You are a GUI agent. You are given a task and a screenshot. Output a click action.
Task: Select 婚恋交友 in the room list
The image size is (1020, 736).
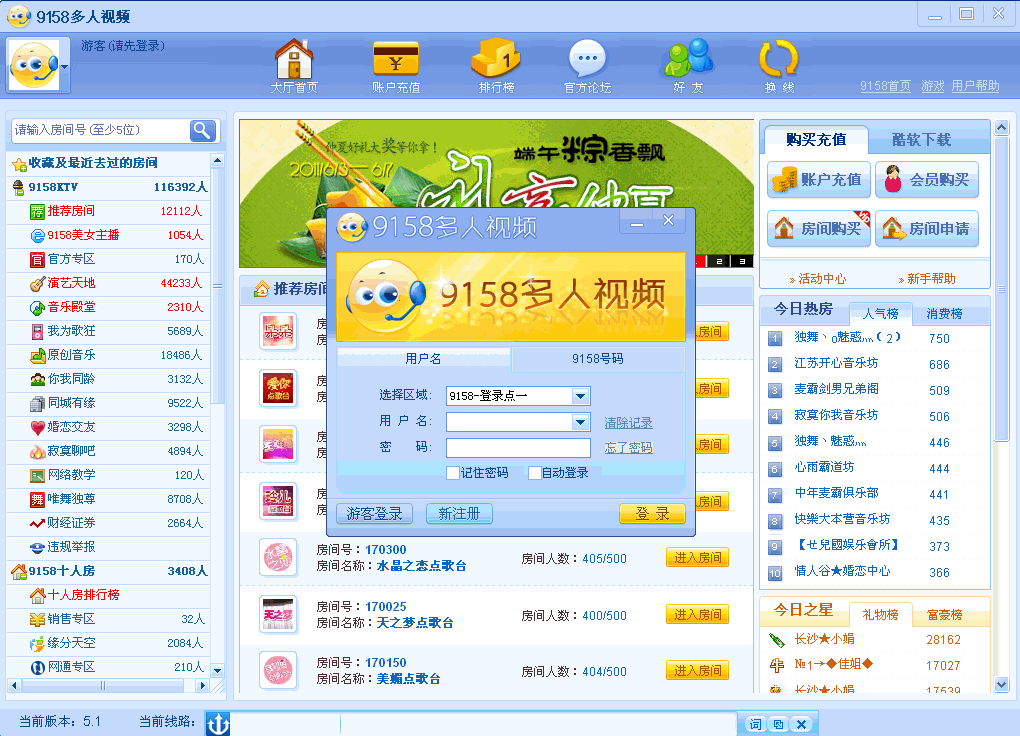pos(109,427)
